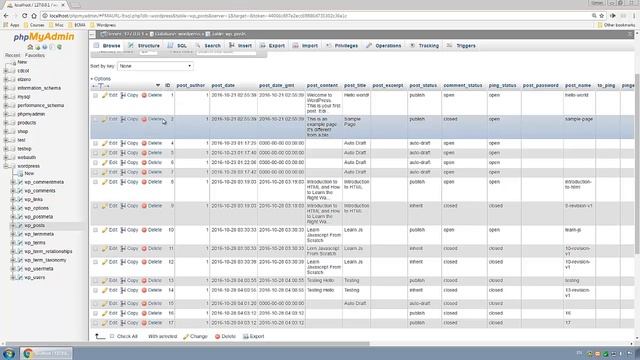Tick the checkbox for row ID 8
Screen dimensions: 640x360
[x=96, y=182]
